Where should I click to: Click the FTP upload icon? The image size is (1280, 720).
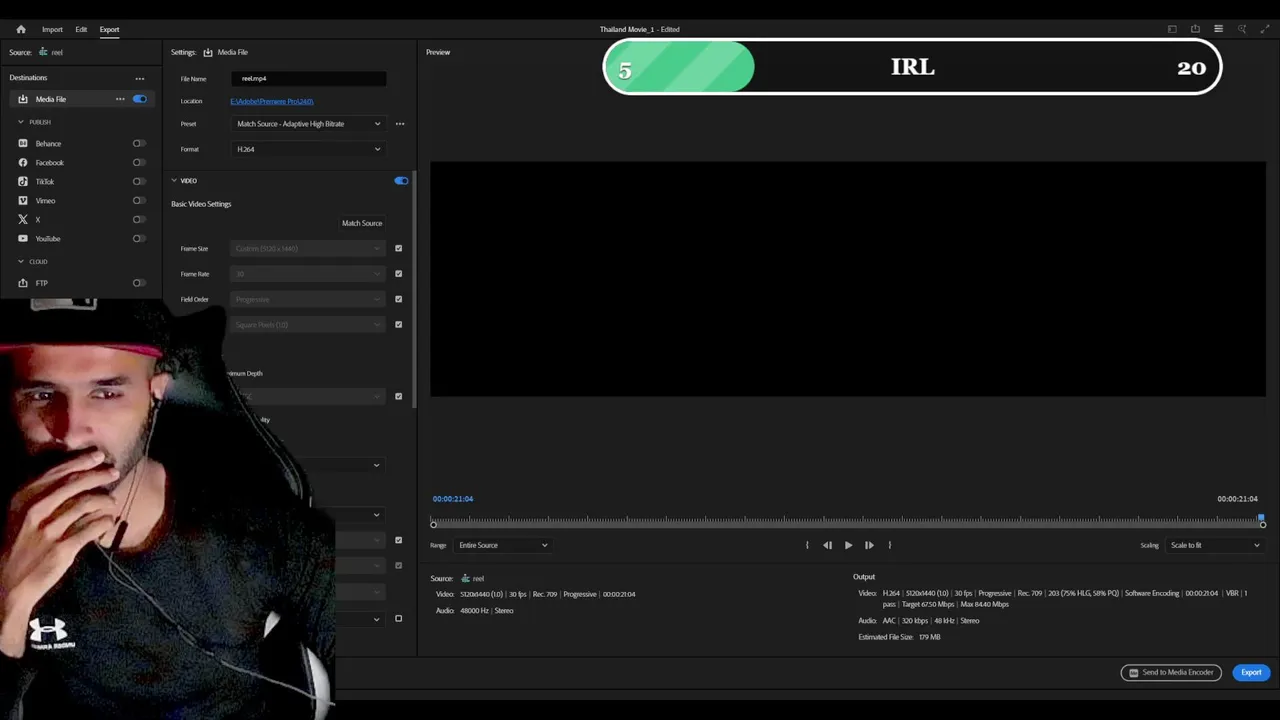[23, 283]
